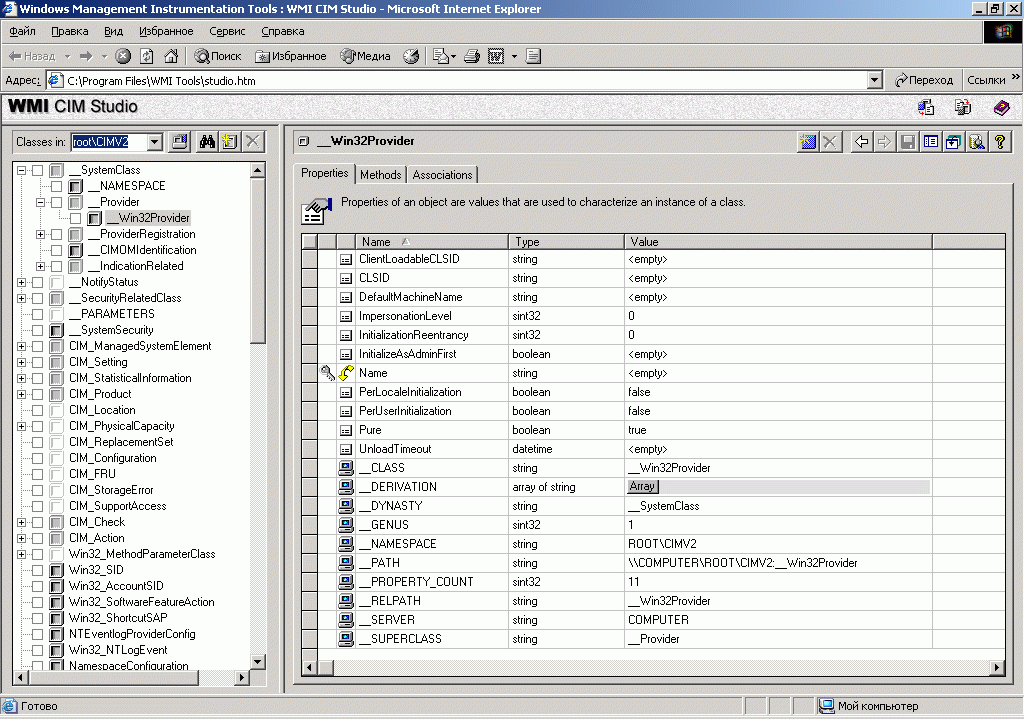Check the box next to __NAMESPACE
Viewport: 1024px width, 719px height.
click(x=57, y=186)
